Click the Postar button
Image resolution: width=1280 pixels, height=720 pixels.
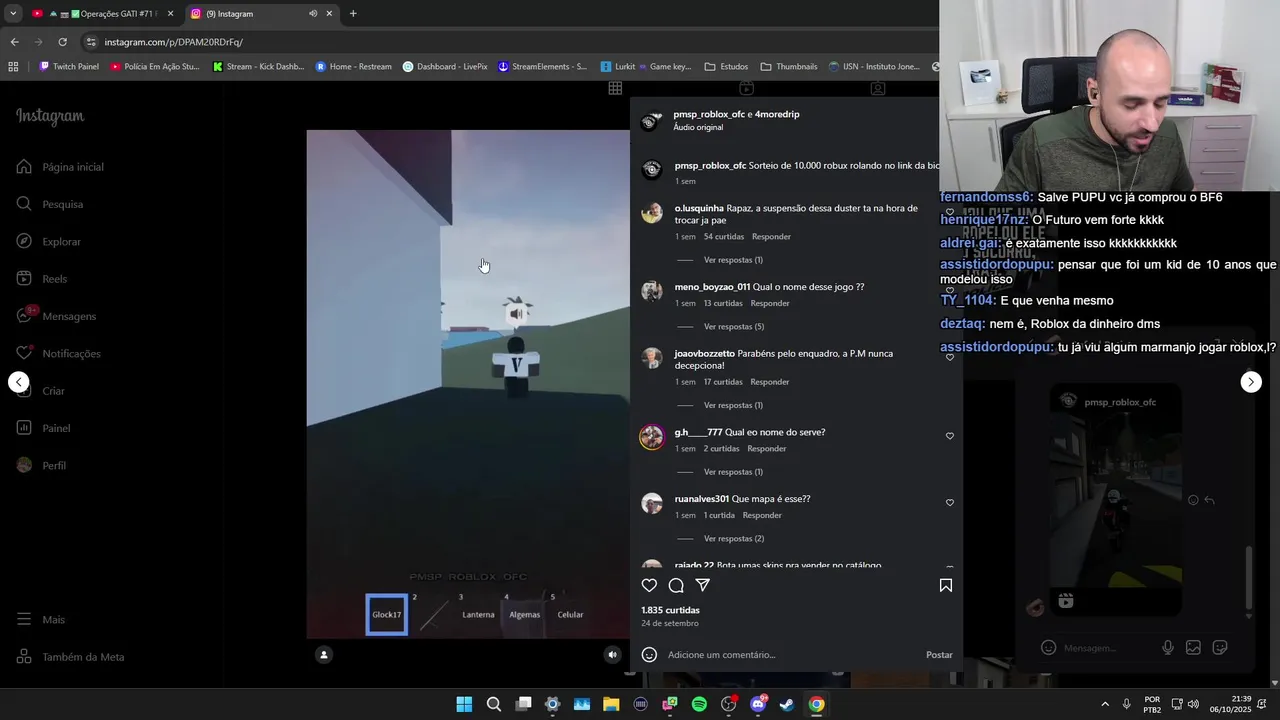939,655
